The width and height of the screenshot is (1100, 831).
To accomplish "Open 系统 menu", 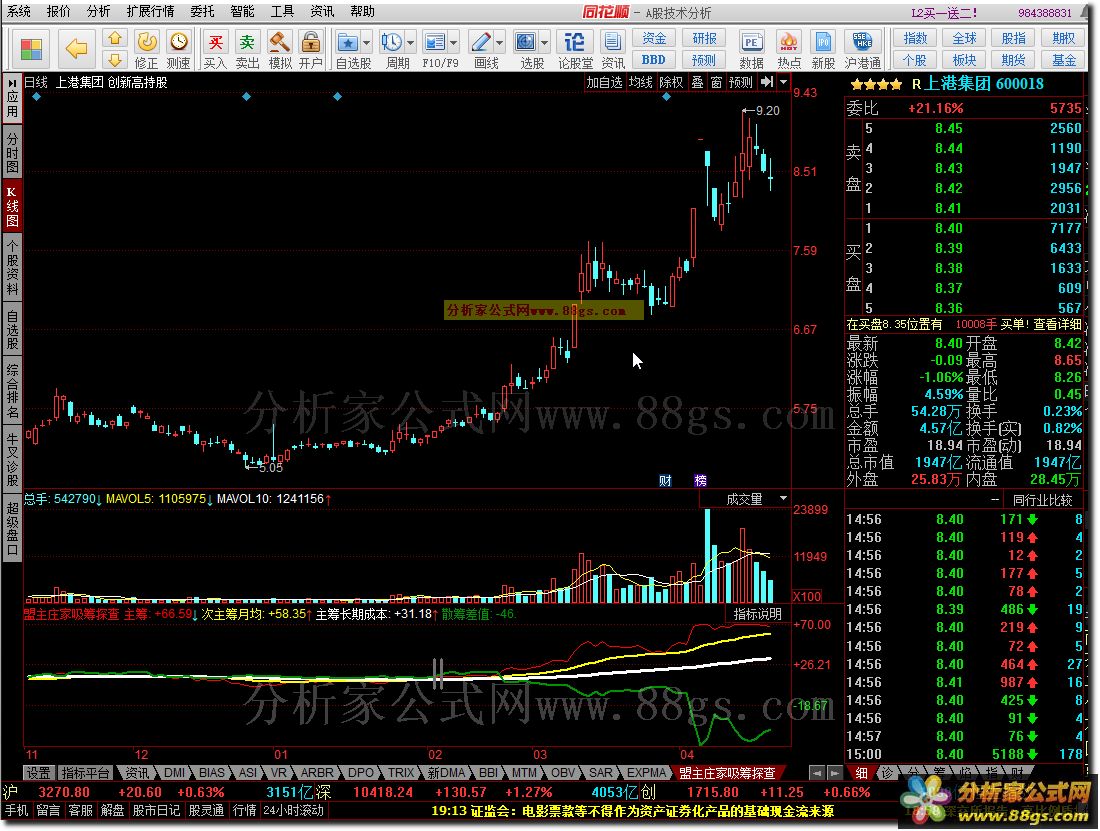I will click(19, 11).
